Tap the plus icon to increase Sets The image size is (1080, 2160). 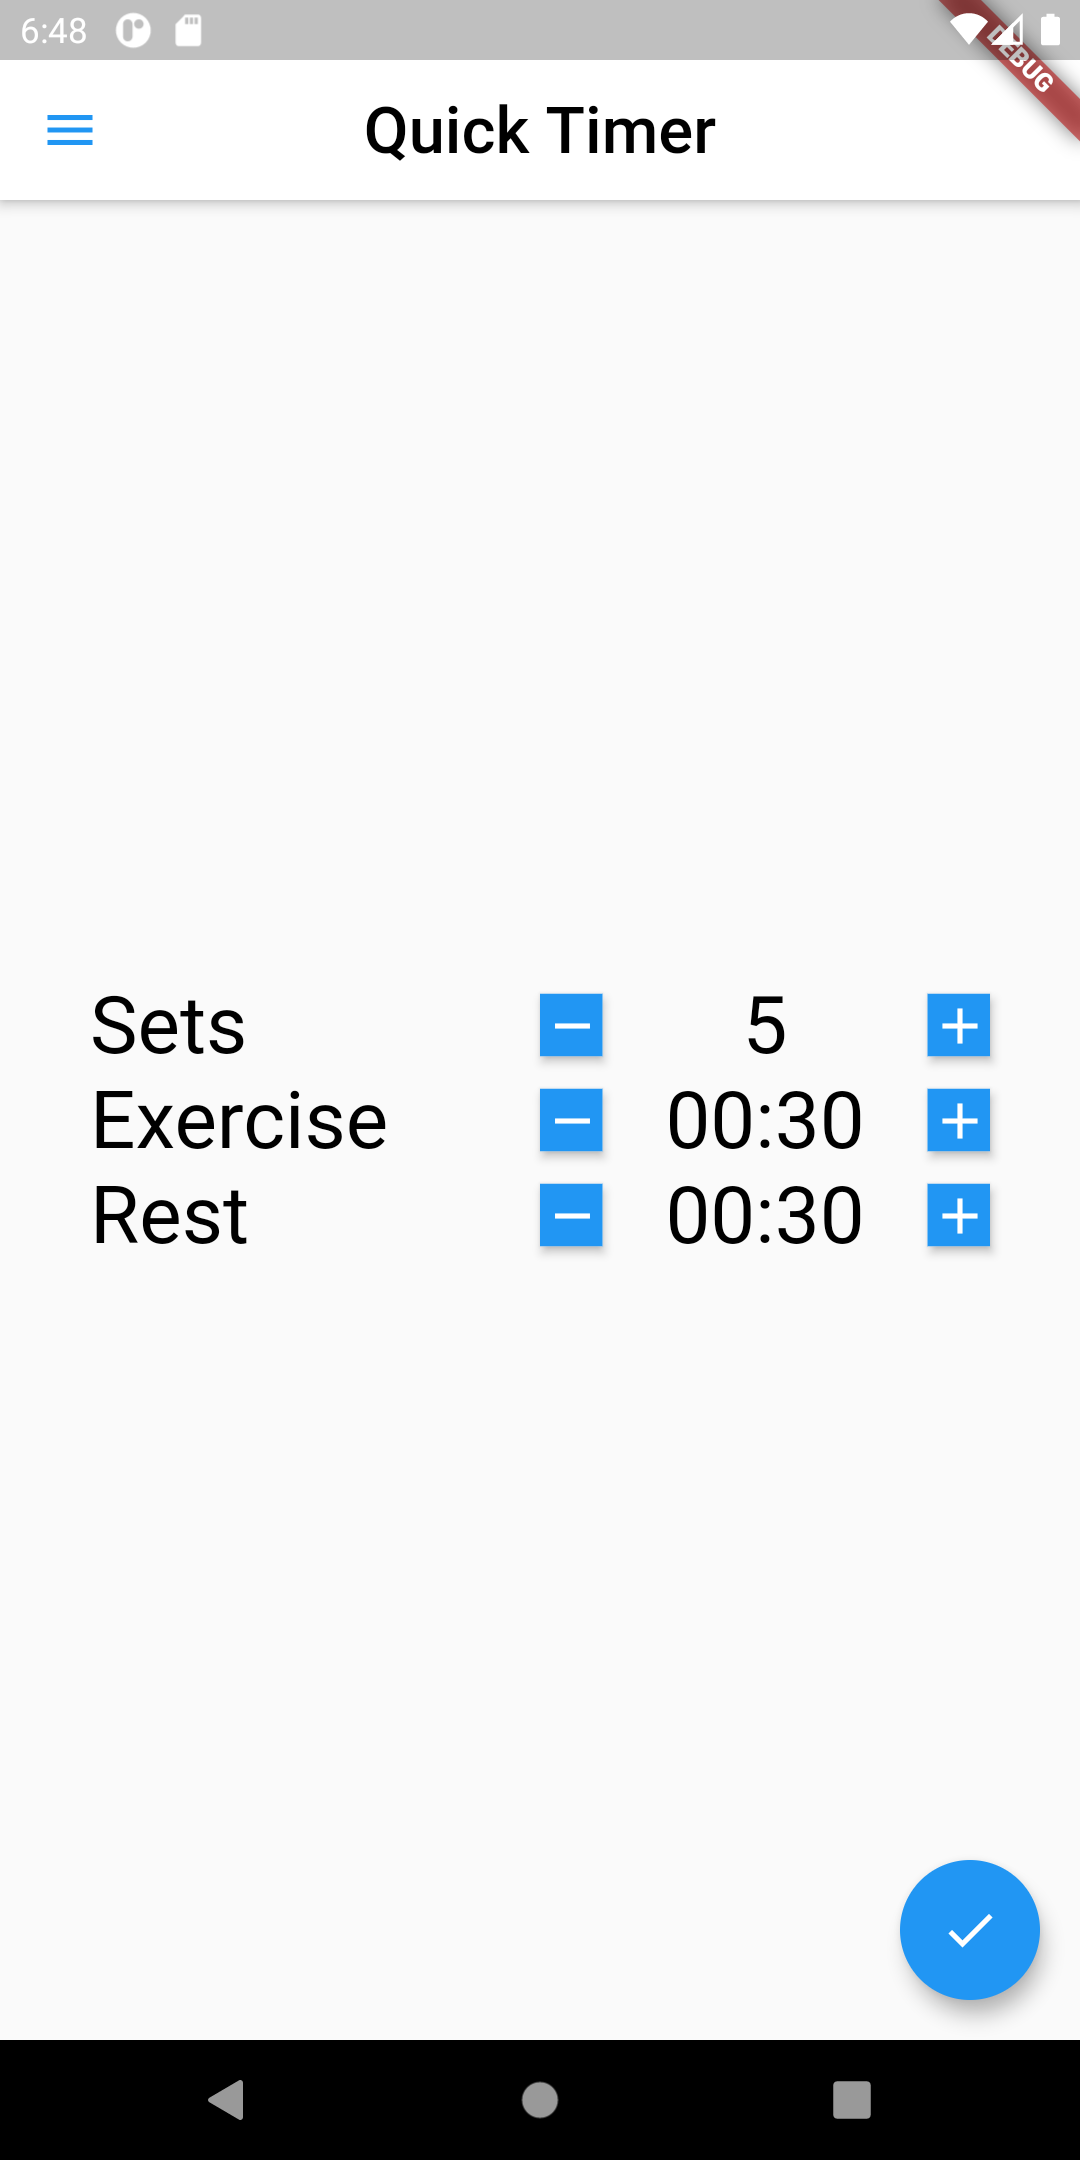pyautogui.click(x=958, y=1024)
